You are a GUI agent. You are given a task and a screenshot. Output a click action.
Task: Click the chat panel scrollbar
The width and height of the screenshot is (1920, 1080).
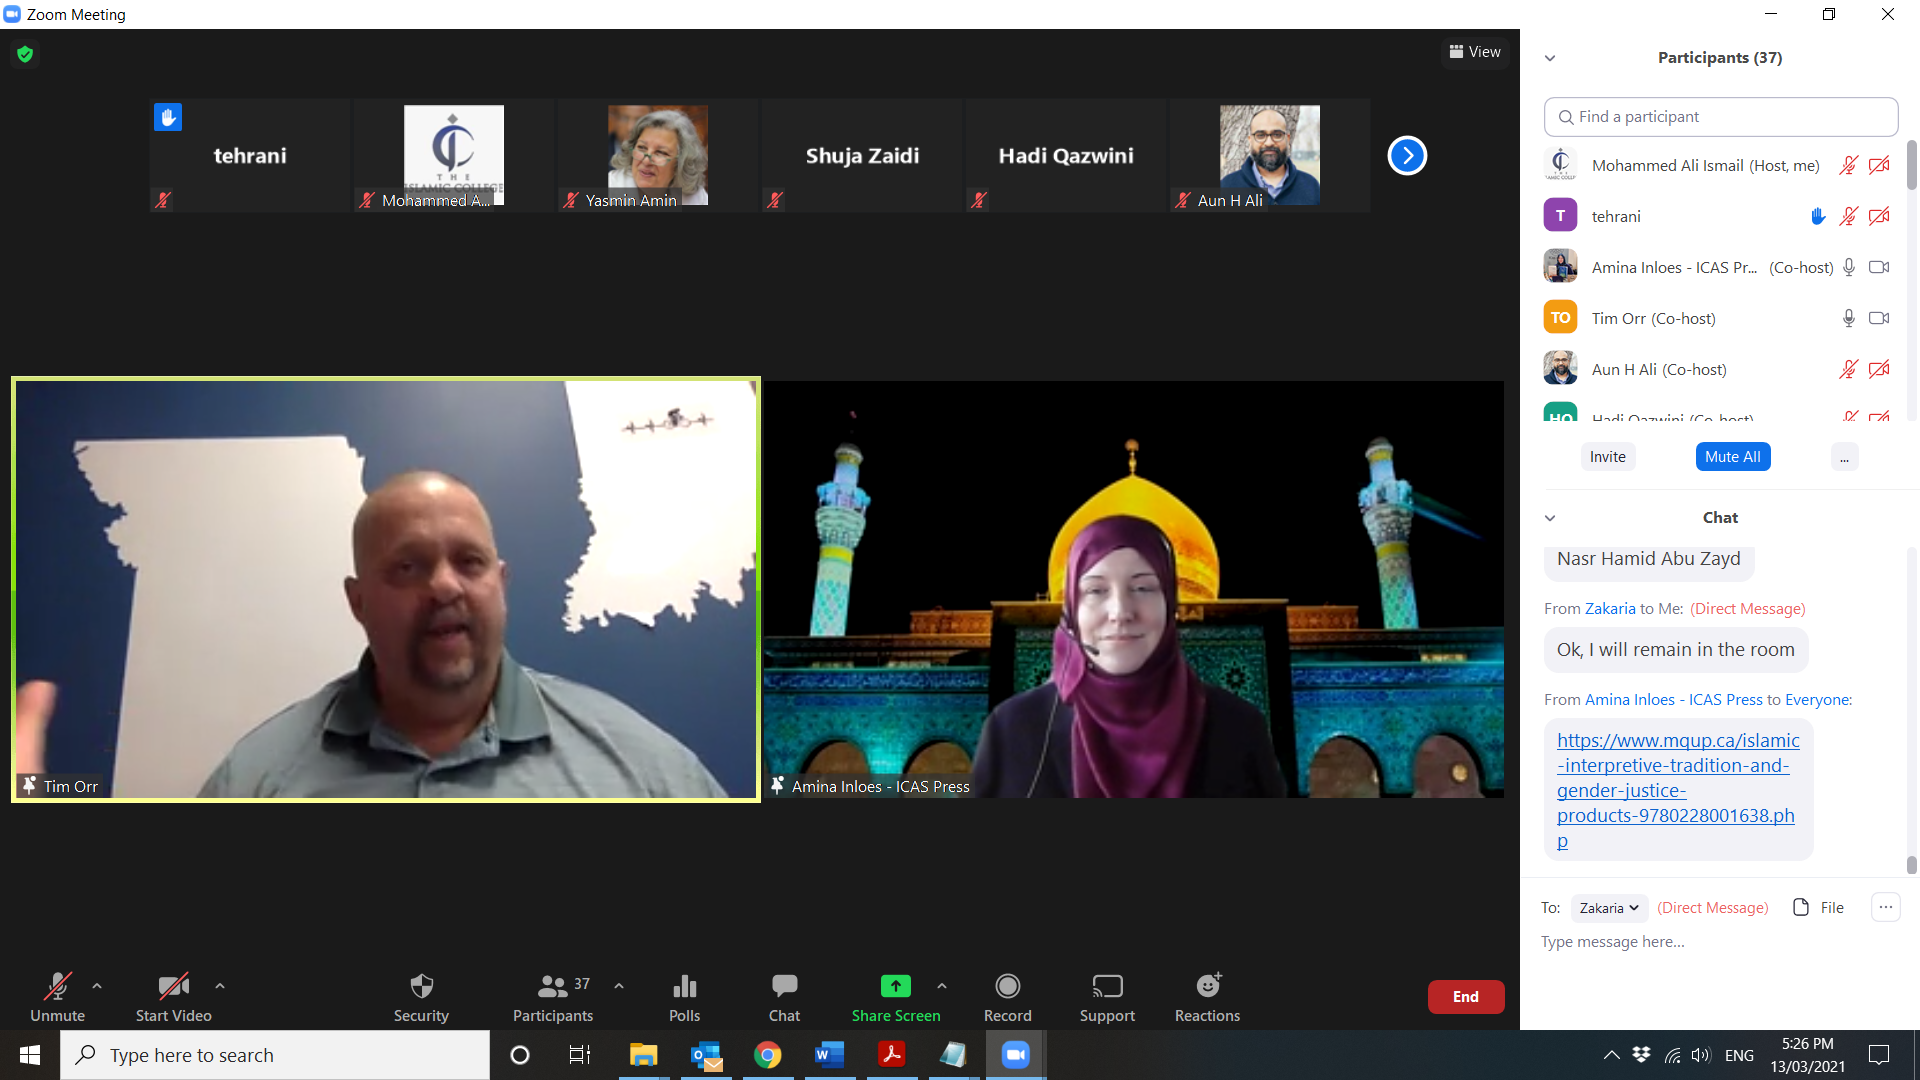click(1911, 864)
